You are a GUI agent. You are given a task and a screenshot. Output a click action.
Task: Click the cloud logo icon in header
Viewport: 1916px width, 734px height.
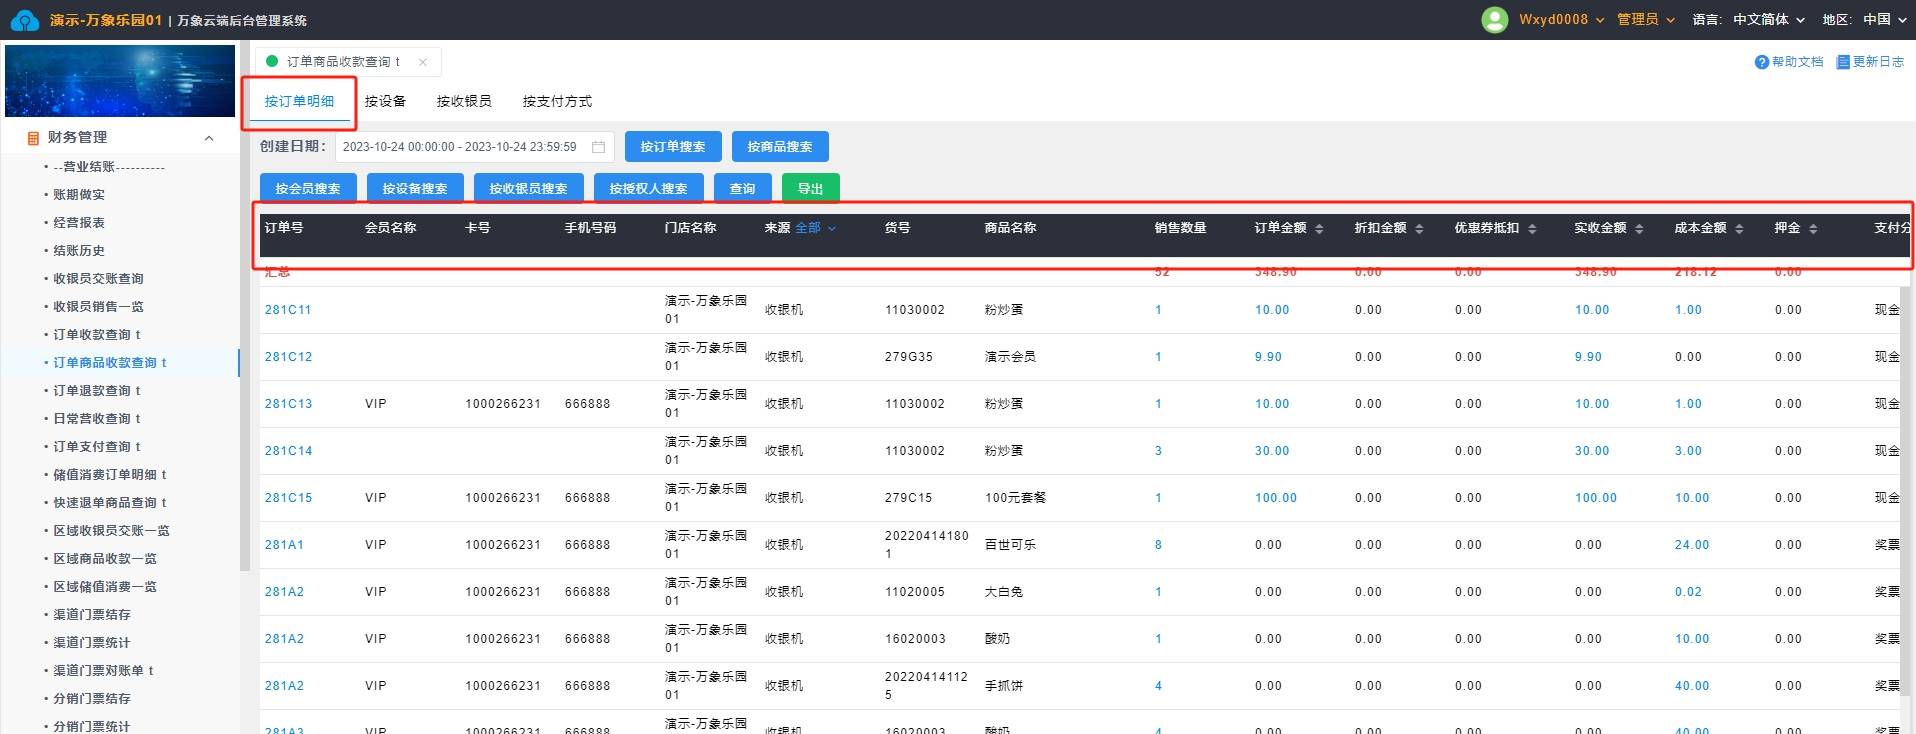[x=24, y=20]
